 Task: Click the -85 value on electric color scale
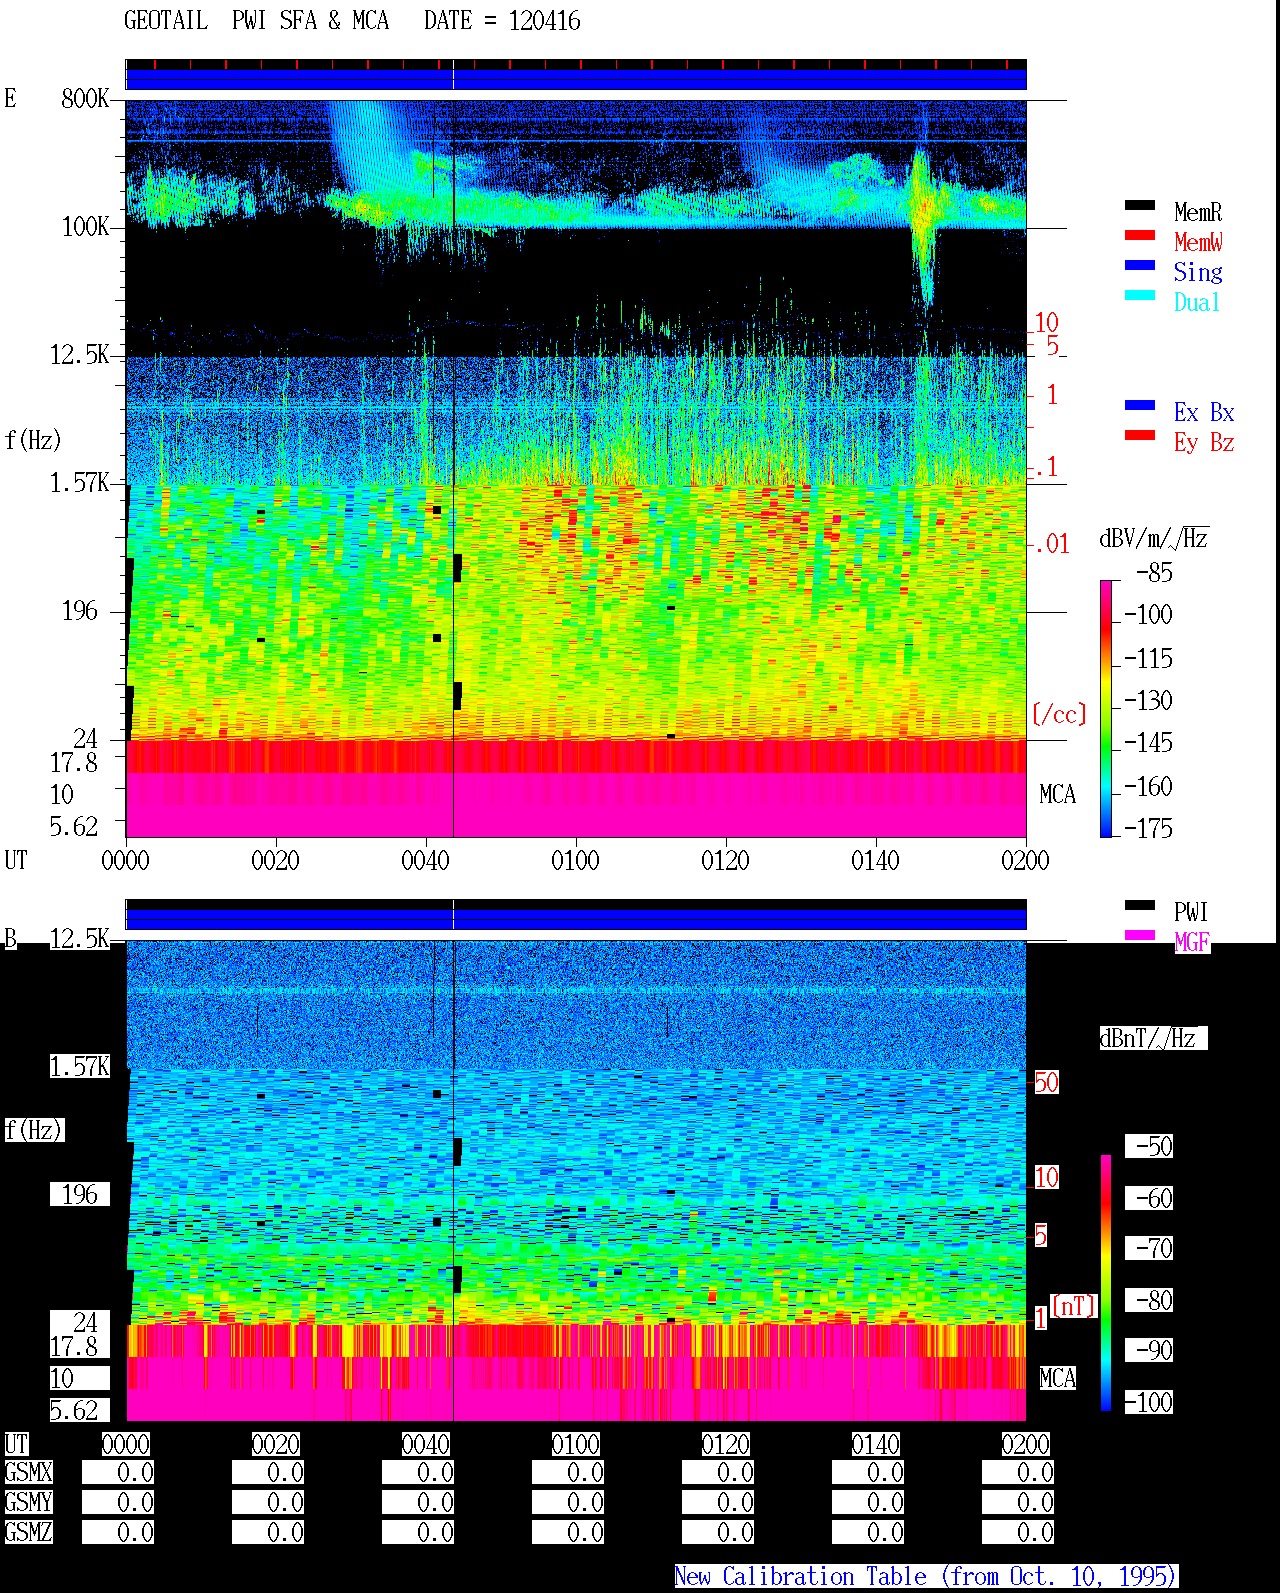point(1155,573)
